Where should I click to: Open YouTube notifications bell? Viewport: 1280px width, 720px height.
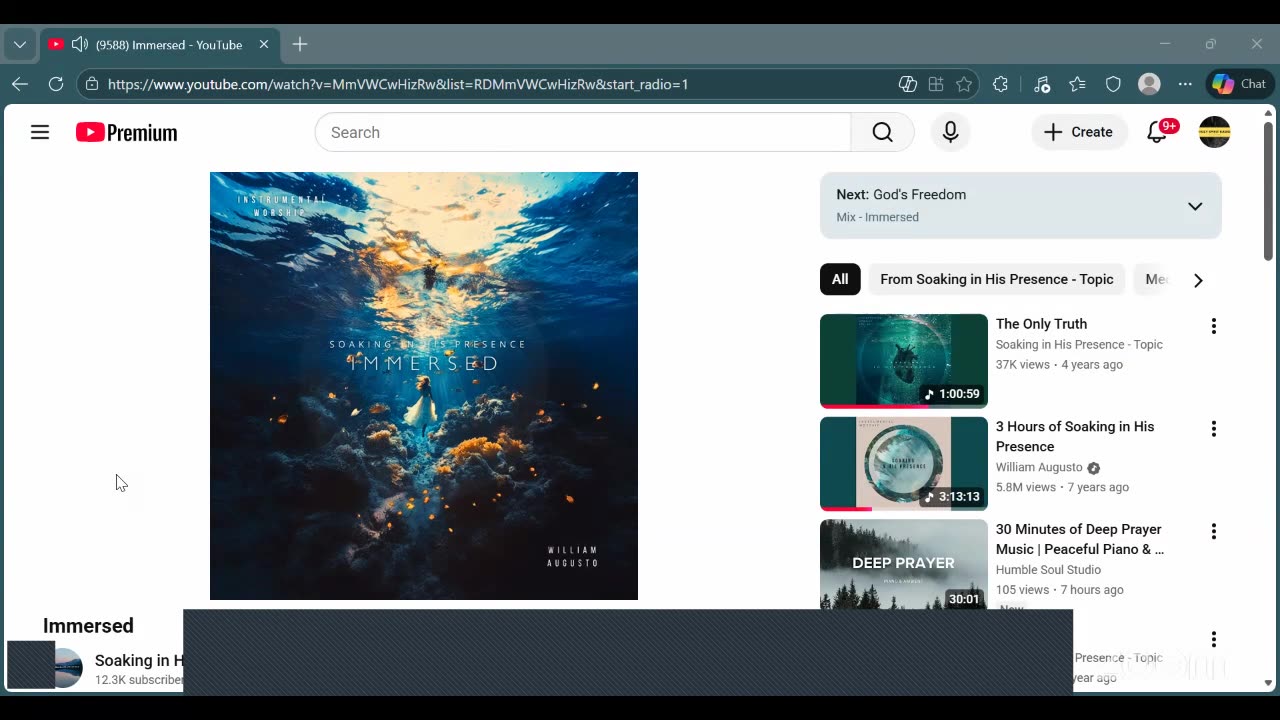[1157, 132]
